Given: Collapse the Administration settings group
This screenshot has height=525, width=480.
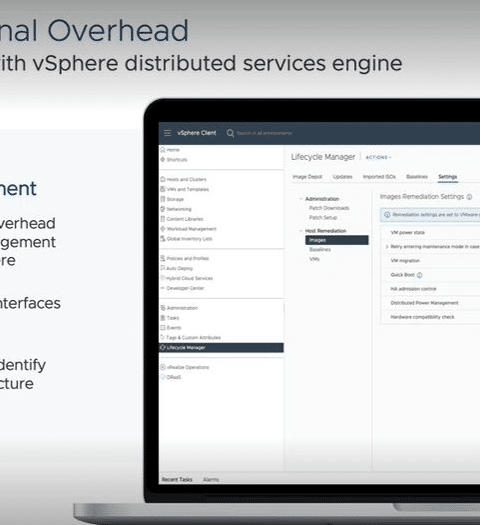Looking at the screenshot, I should [301, 199].
